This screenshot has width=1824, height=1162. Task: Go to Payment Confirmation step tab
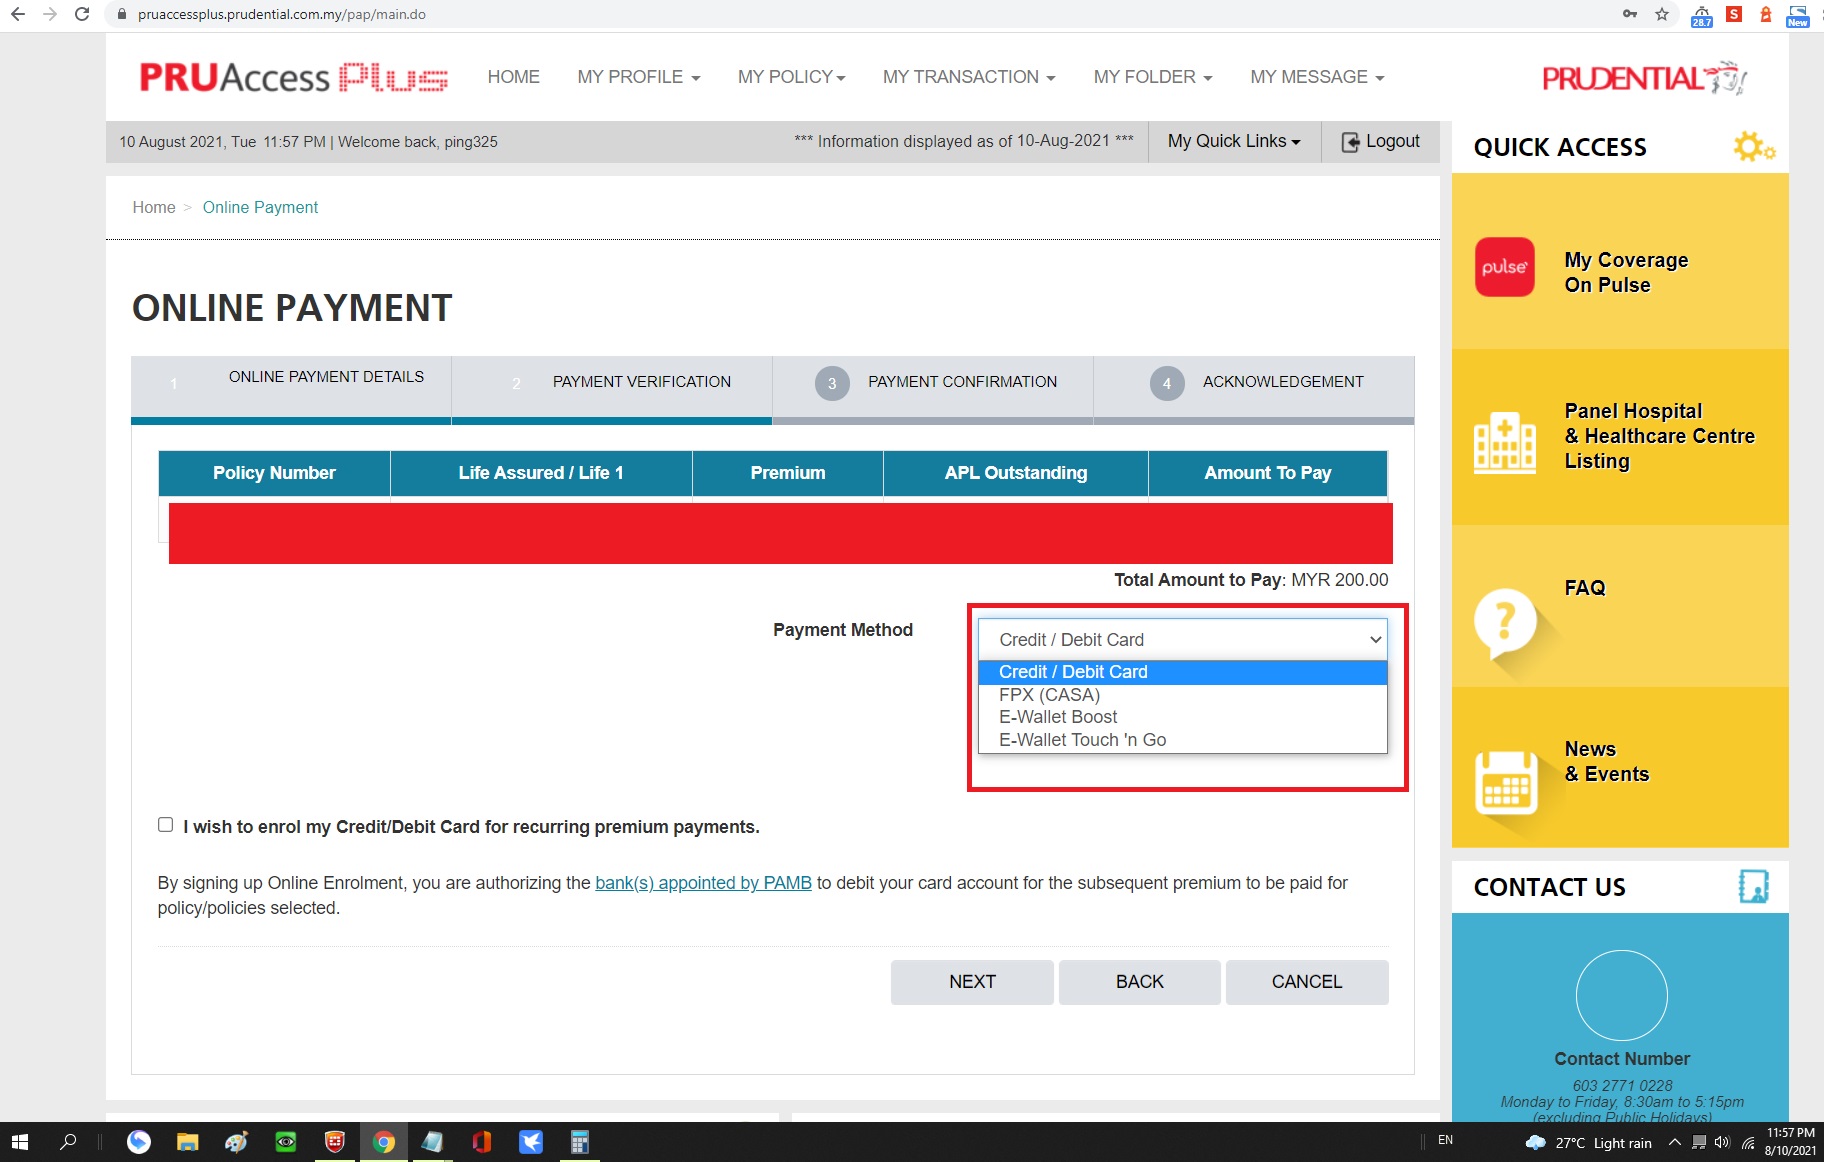(933, 382)
